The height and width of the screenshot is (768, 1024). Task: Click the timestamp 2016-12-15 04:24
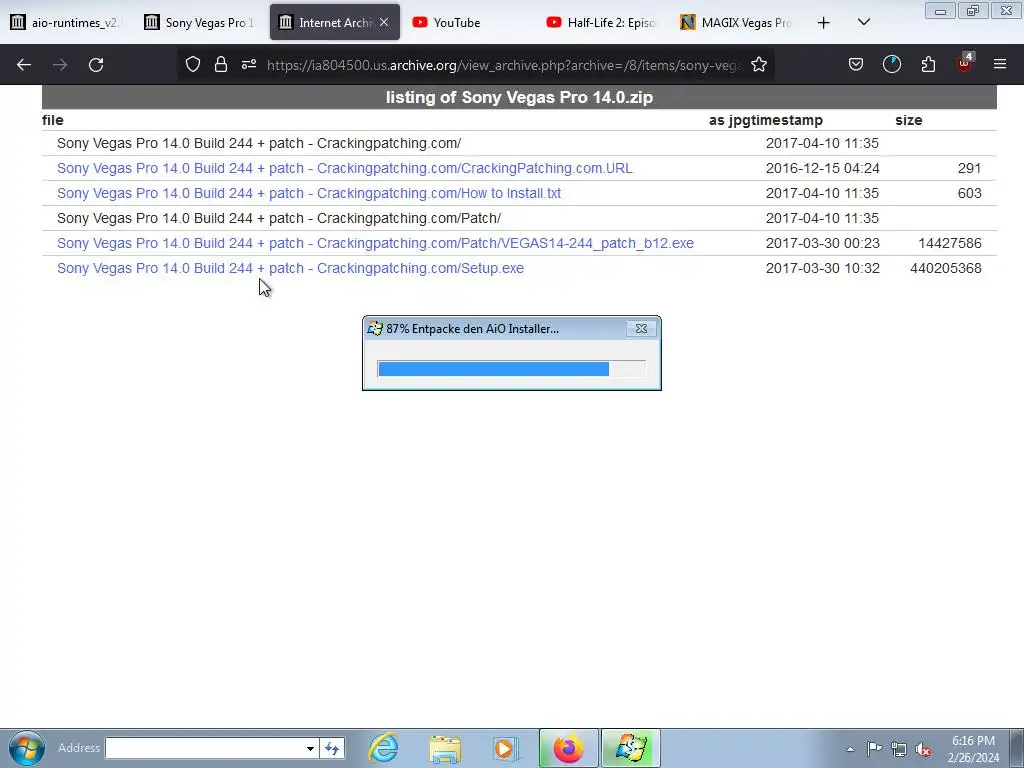(x=822, y=168)
